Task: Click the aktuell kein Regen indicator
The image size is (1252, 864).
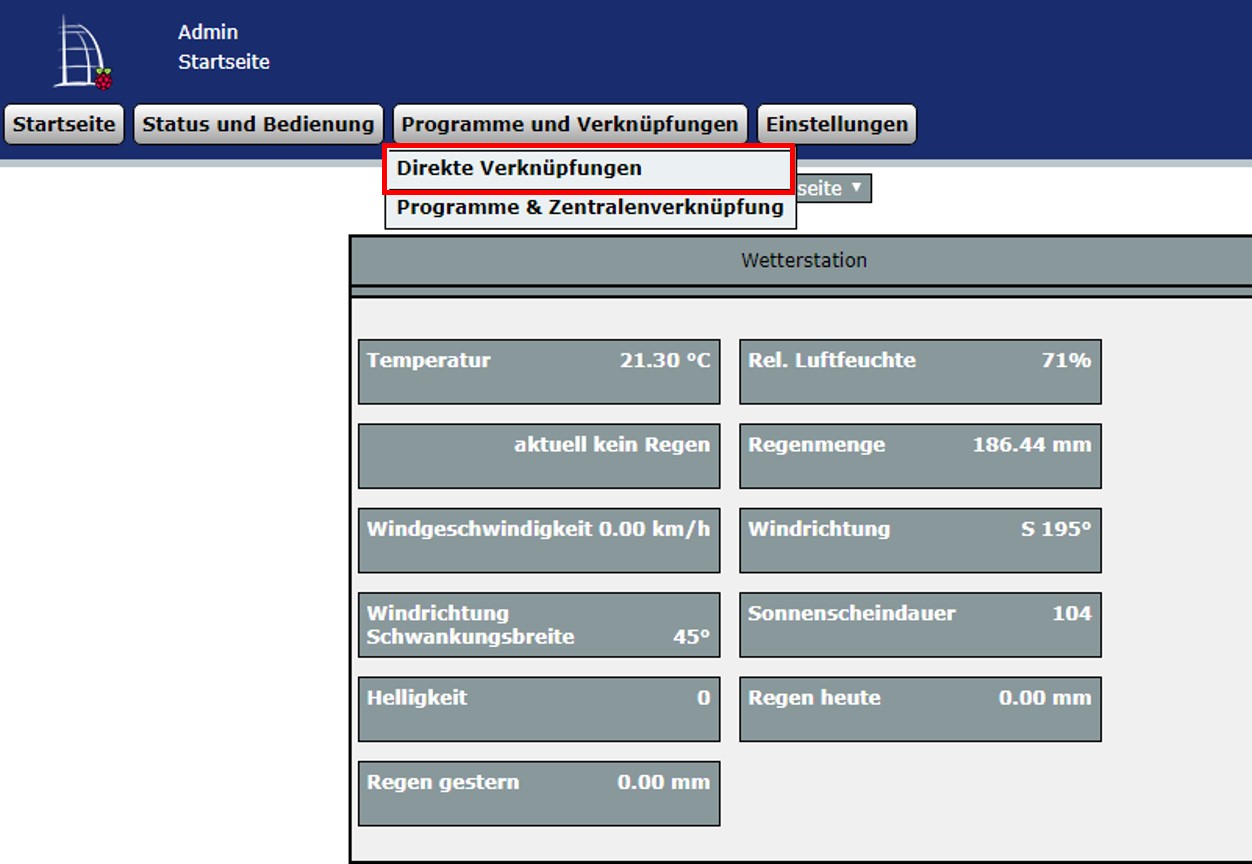Action: pyautogui.click(x=539, y=455)
